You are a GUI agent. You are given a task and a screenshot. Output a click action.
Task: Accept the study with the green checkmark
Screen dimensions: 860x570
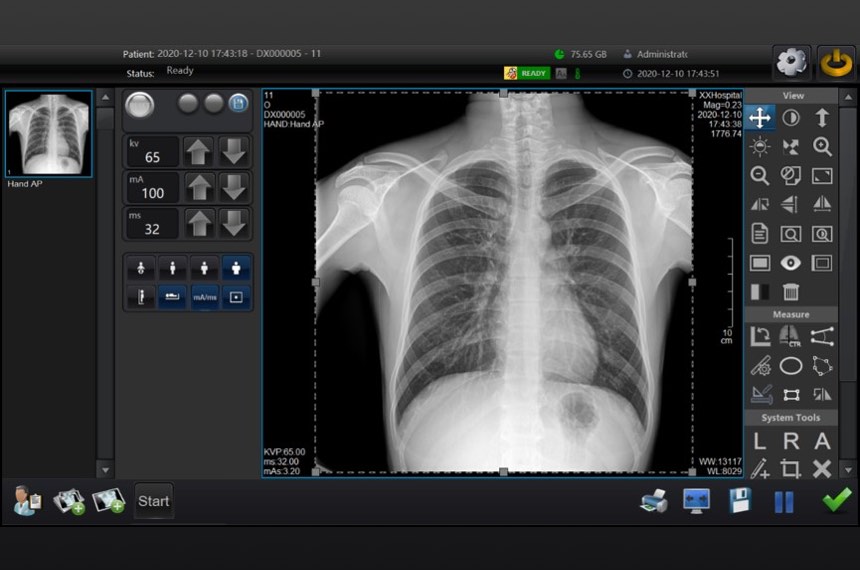(835, 501)
